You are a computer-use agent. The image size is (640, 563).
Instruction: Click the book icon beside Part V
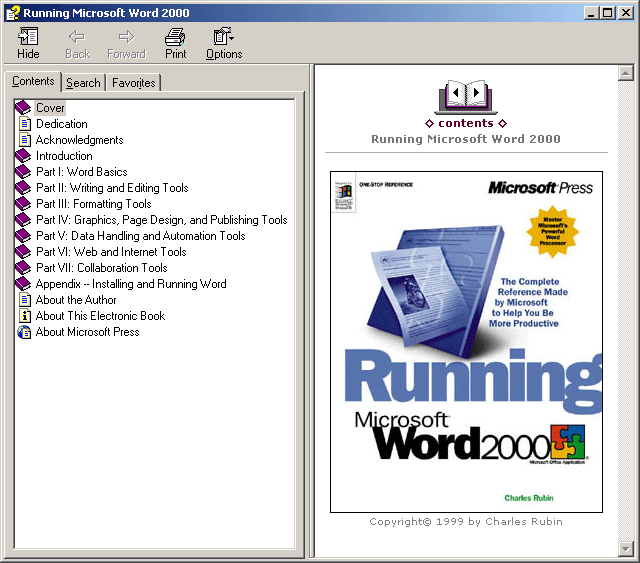pyautogui.click(x=23, y=236)
